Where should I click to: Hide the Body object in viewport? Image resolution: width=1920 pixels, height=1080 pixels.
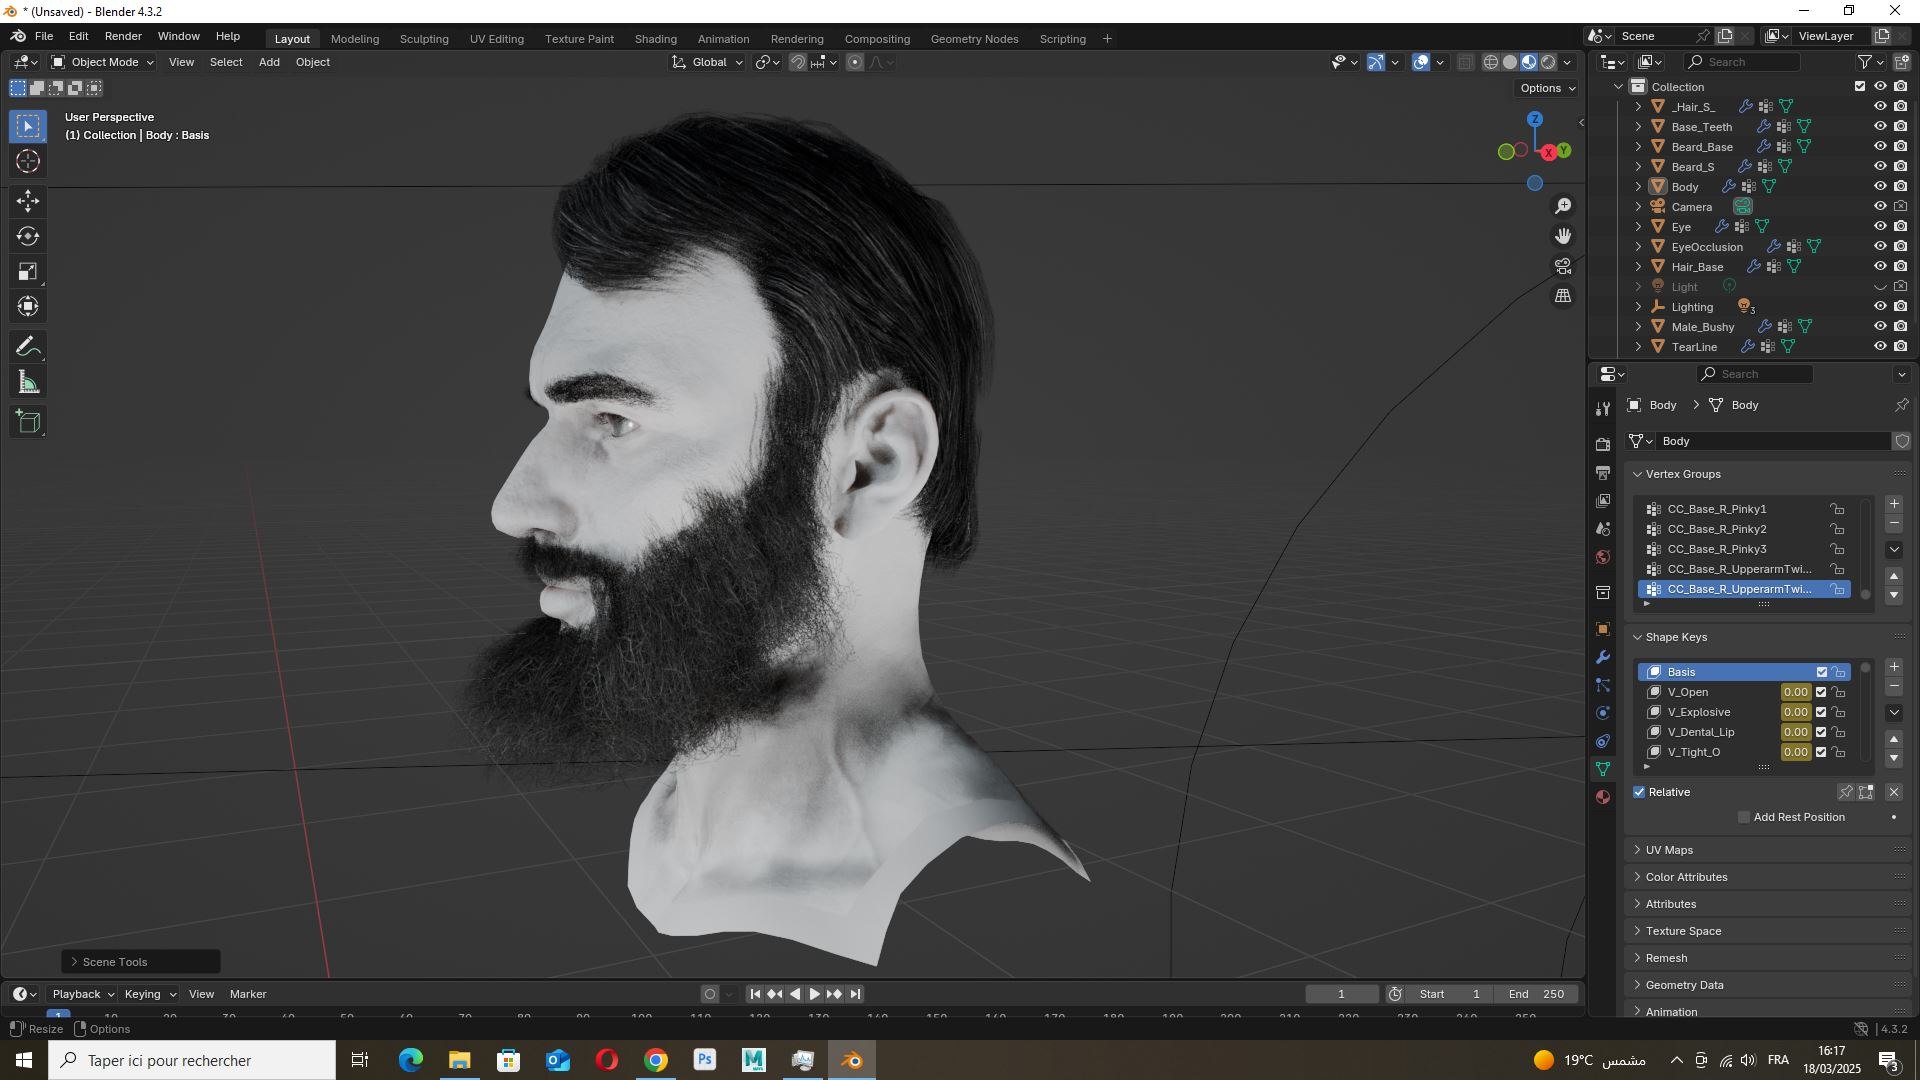(x=1880, y=187)
